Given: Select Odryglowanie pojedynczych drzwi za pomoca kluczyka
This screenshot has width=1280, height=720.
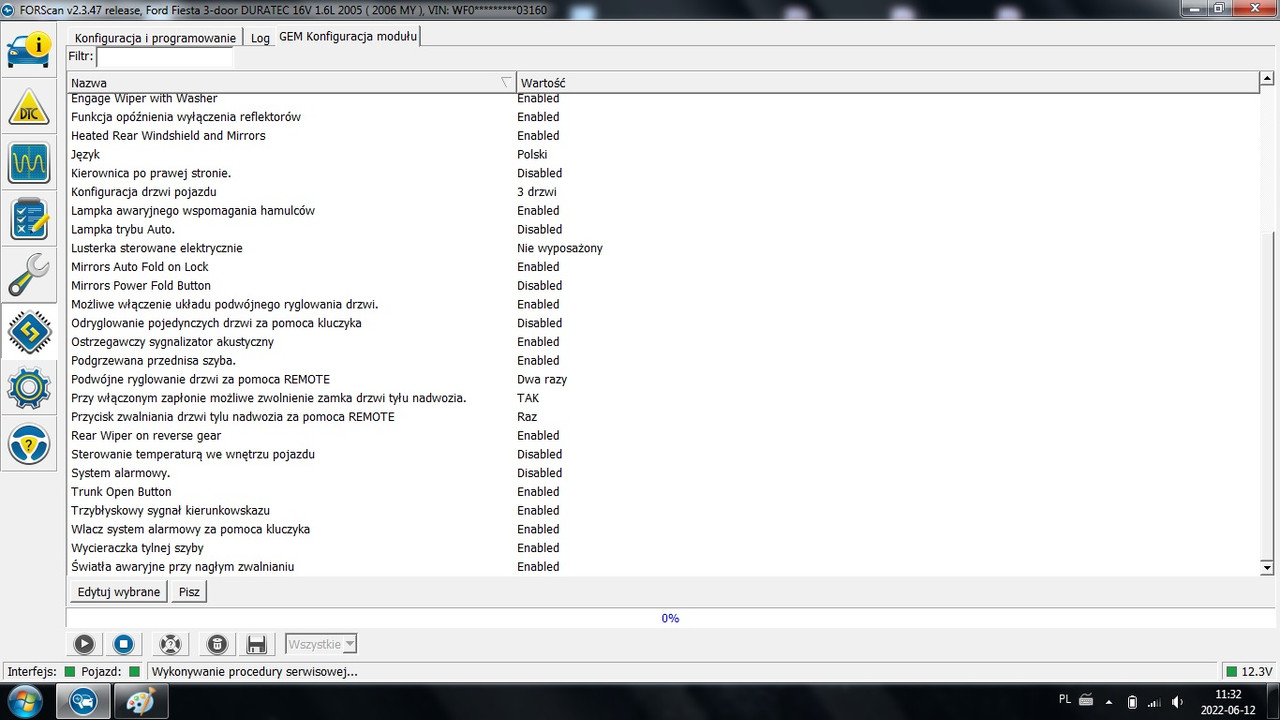Looking at the screenshot, I should pos(663,323).
